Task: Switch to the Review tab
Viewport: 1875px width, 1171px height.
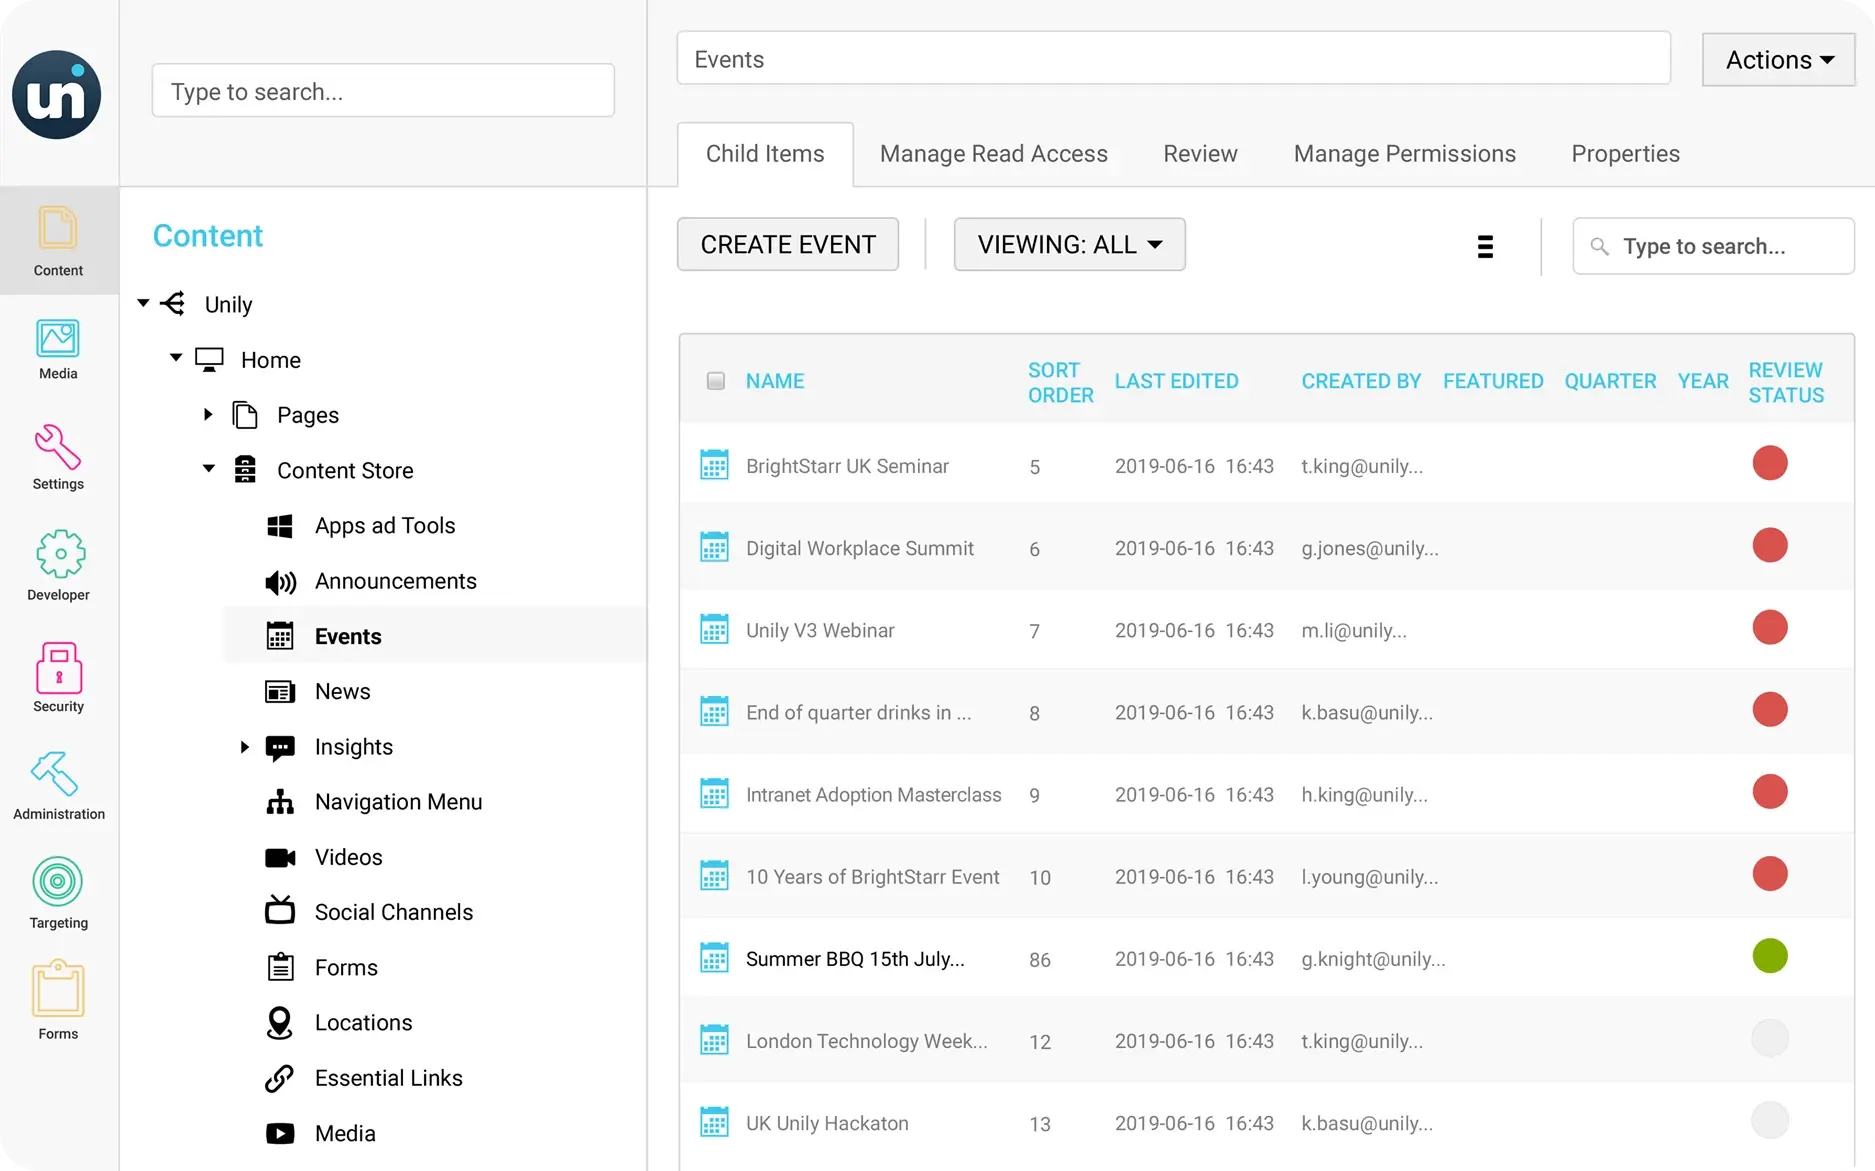Action: pos(1200,154)
